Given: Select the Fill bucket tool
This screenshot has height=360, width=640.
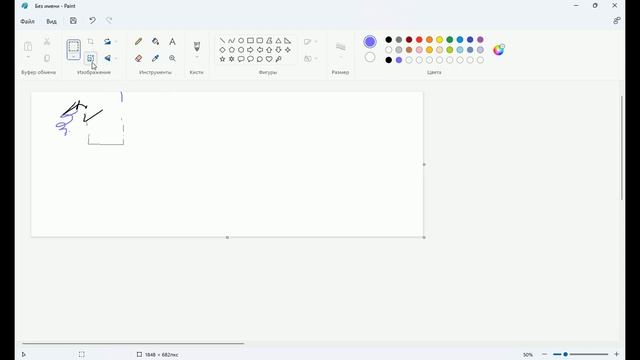Looking at the screenshot, I should (156, 42).
